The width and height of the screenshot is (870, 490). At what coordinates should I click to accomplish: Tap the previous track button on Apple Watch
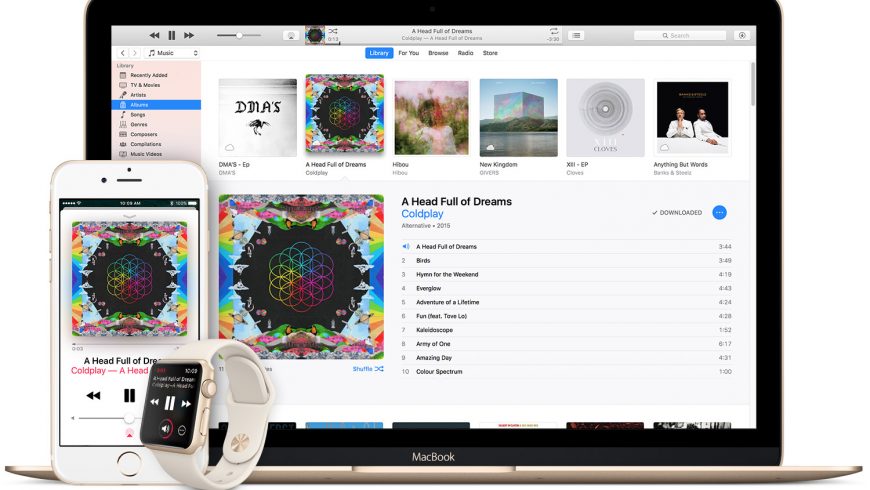154,401
